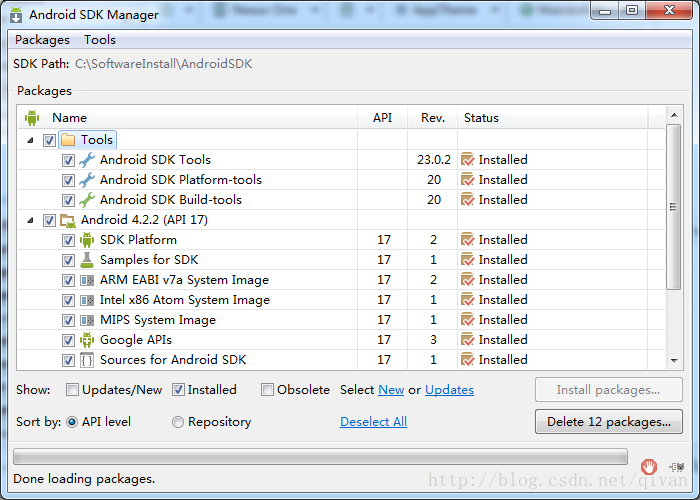Click the API column header
Screen dimensions: 700x500
383,118
